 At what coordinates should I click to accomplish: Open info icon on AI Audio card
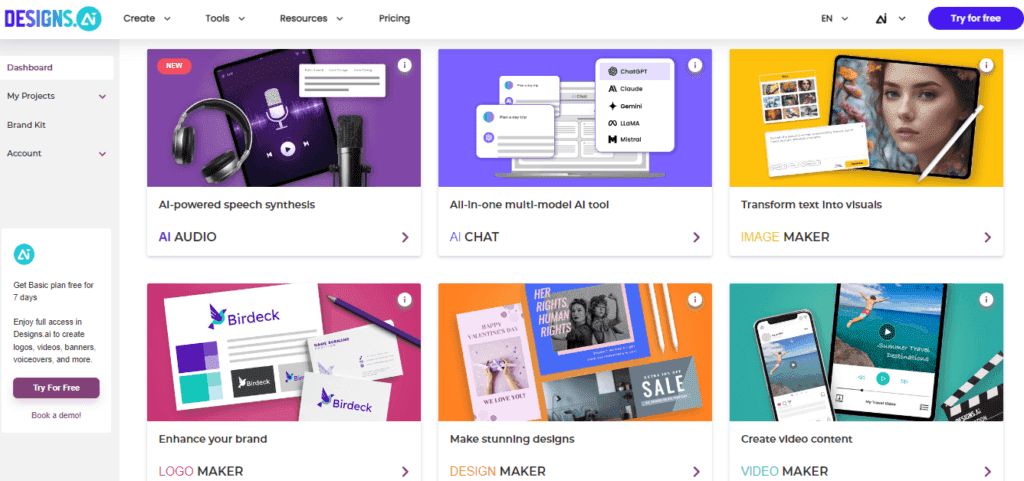pos(404,65)
